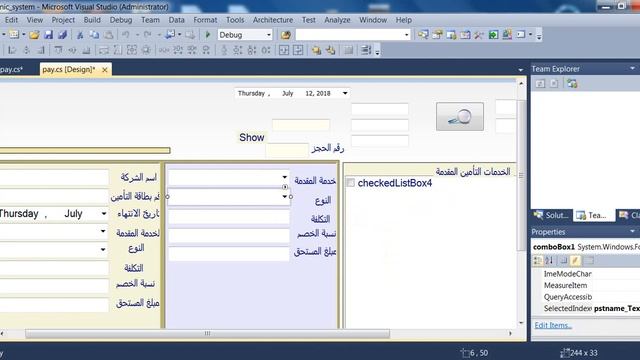The width and height of the screenshot is (640, 360).
Task: Expand Team Explorer panel options arrow
Action: (x=632, y=69)
